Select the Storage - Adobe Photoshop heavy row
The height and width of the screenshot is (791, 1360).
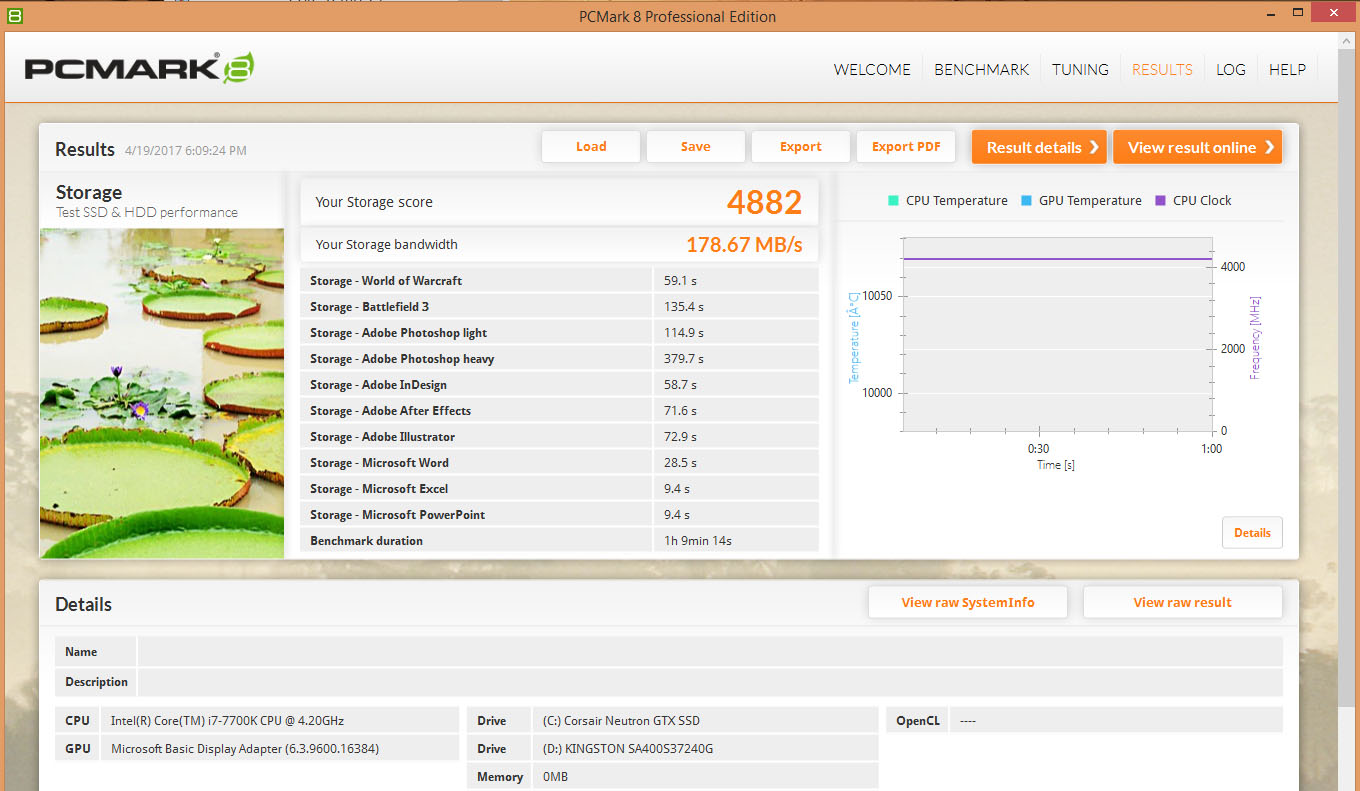click(559, 359)
